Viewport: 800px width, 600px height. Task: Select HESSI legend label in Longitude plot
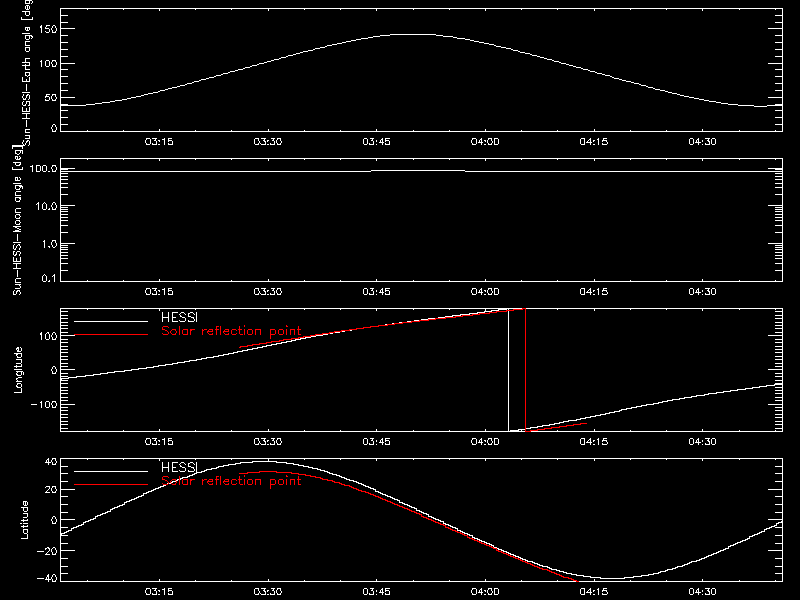179,317
